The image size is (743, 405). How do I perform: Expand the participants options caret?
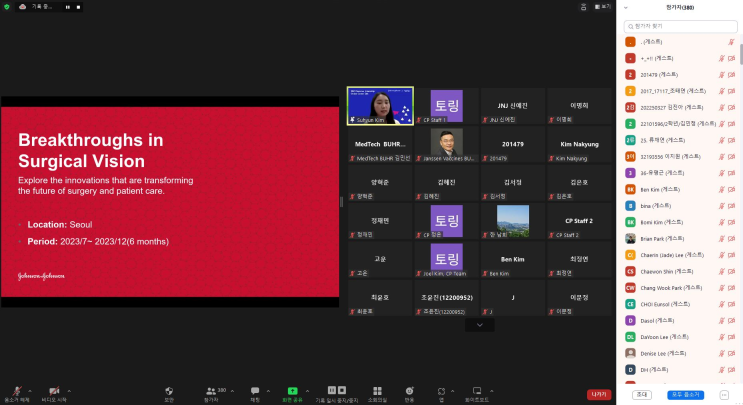[x=232, y=391]
